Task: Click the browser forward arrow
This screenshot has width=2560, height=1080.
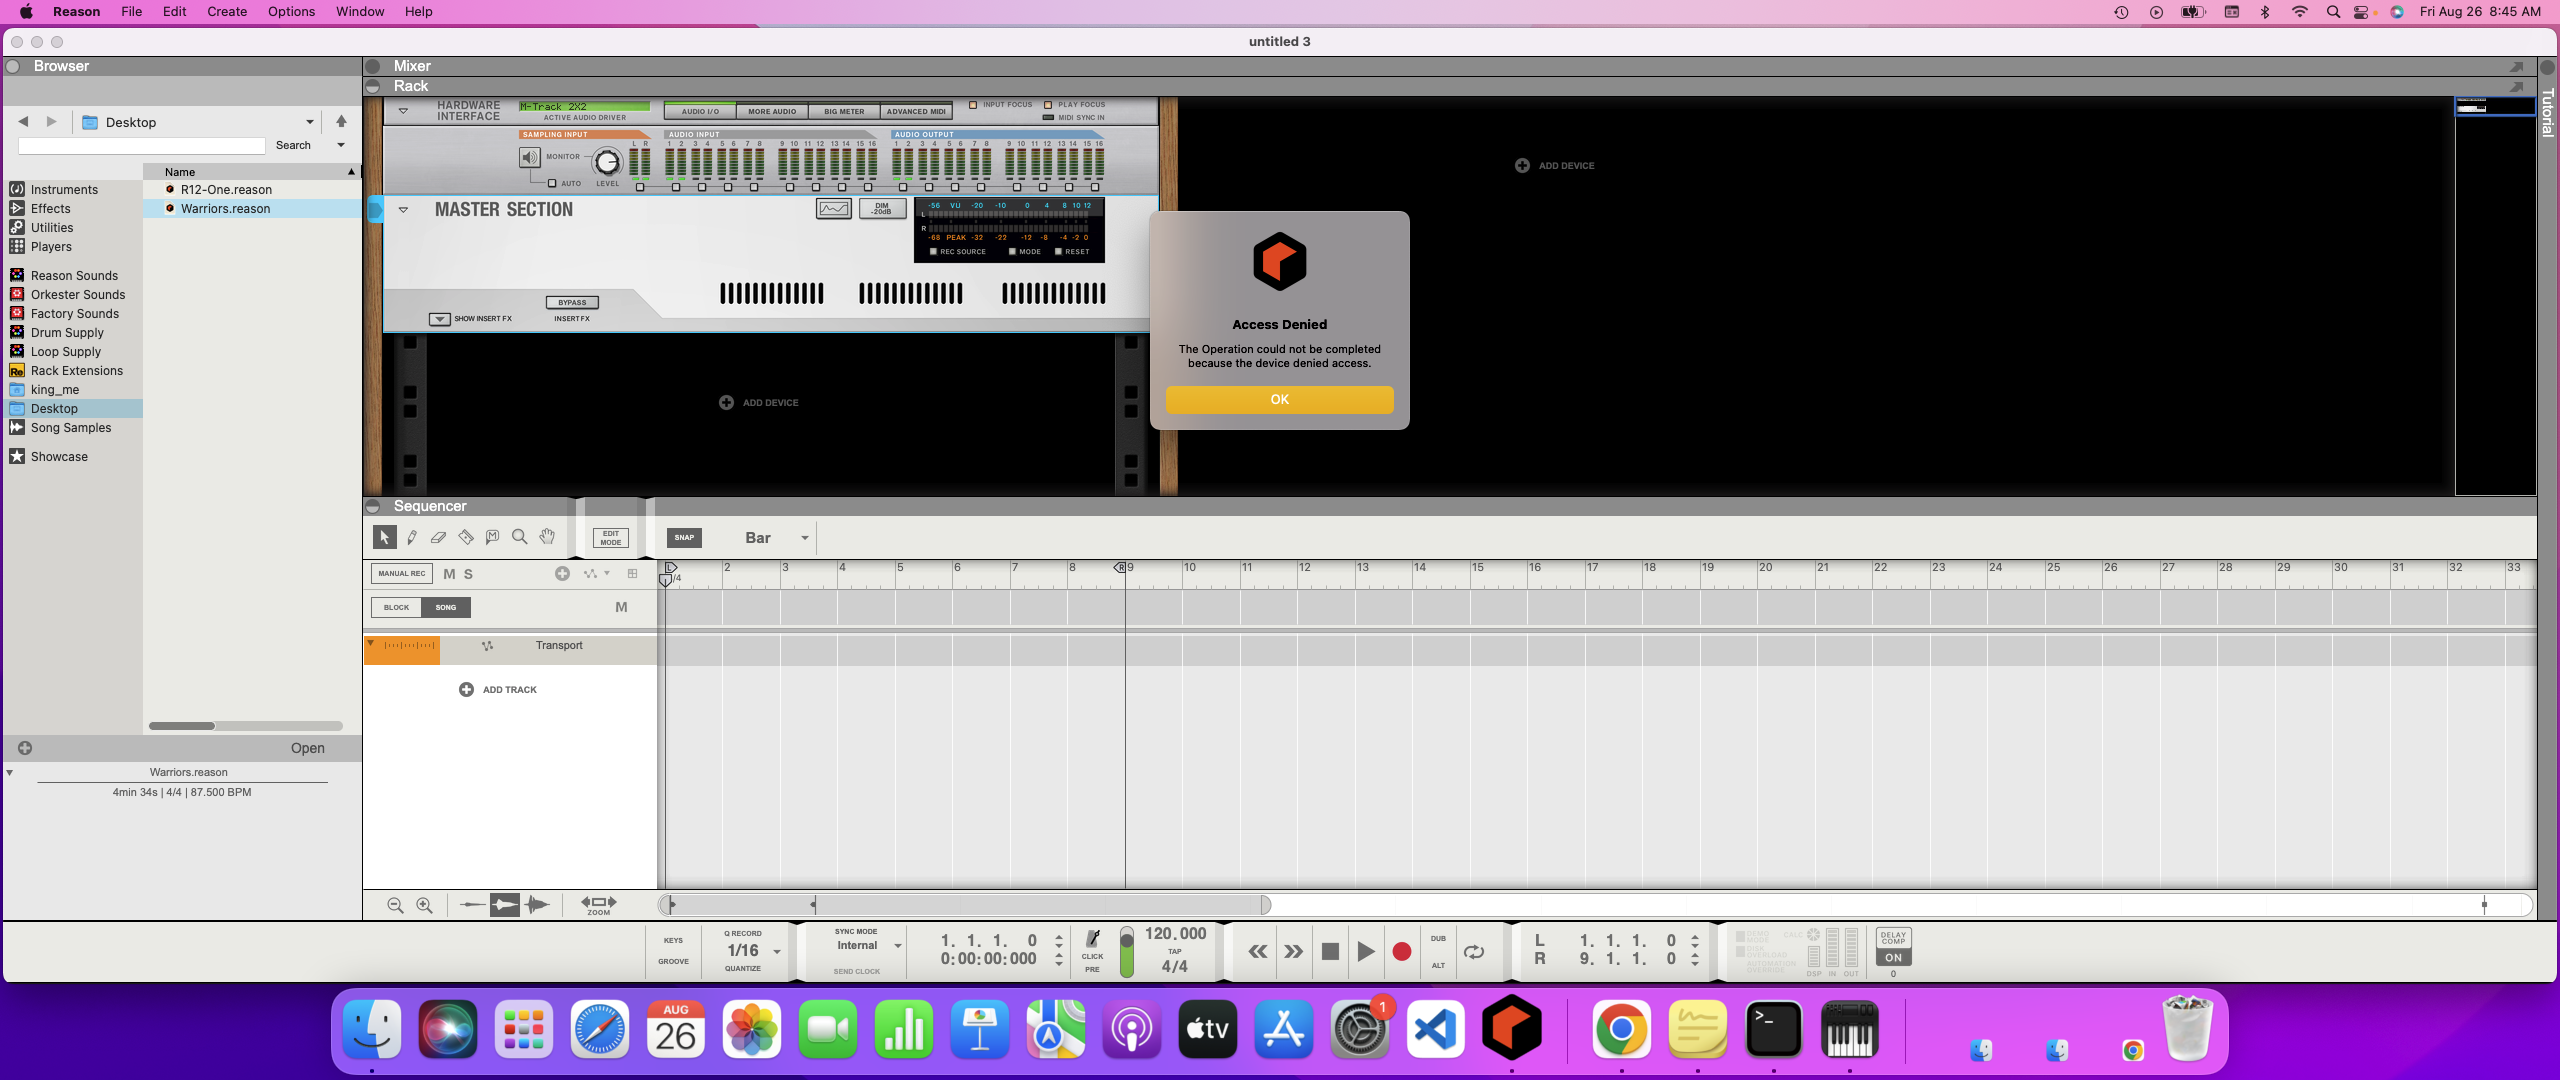Action: (51, 122)
